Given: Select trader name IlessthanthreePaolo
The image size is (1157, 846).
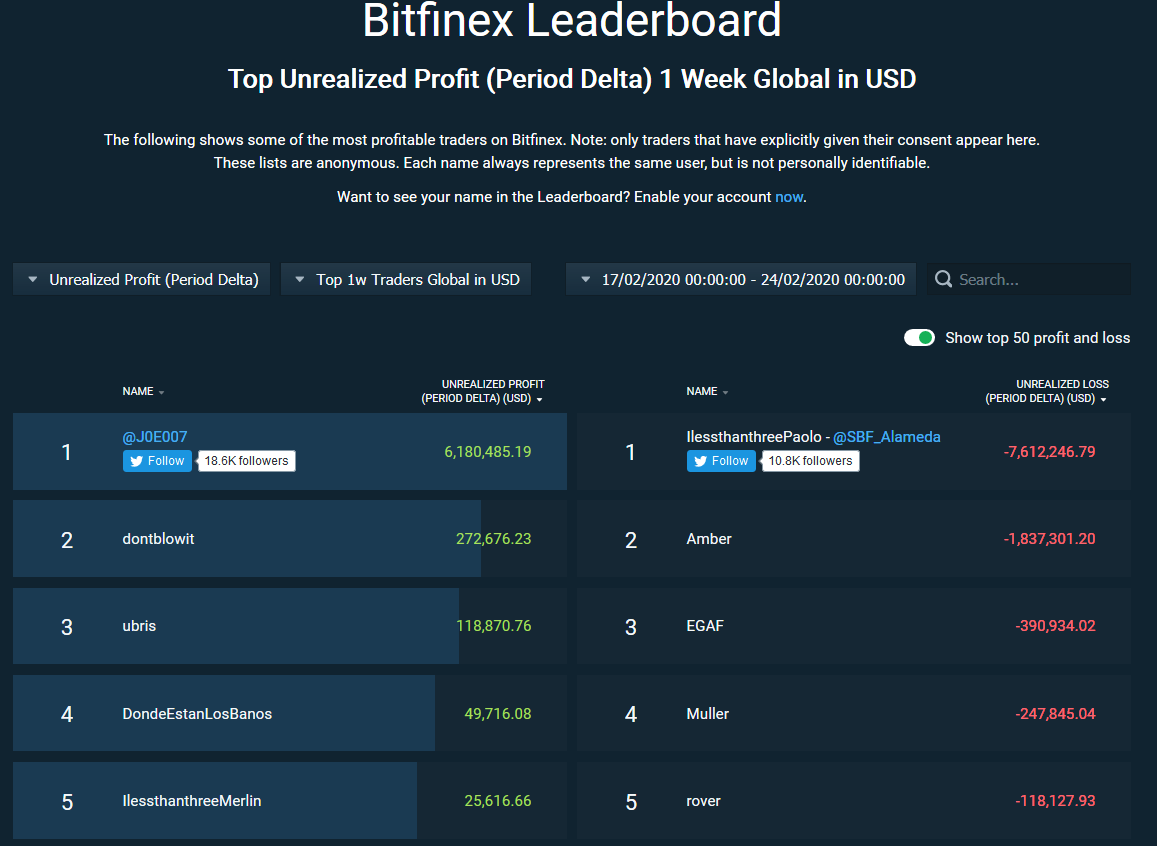Looking at the screenshot, I should (x=754, y=437).
